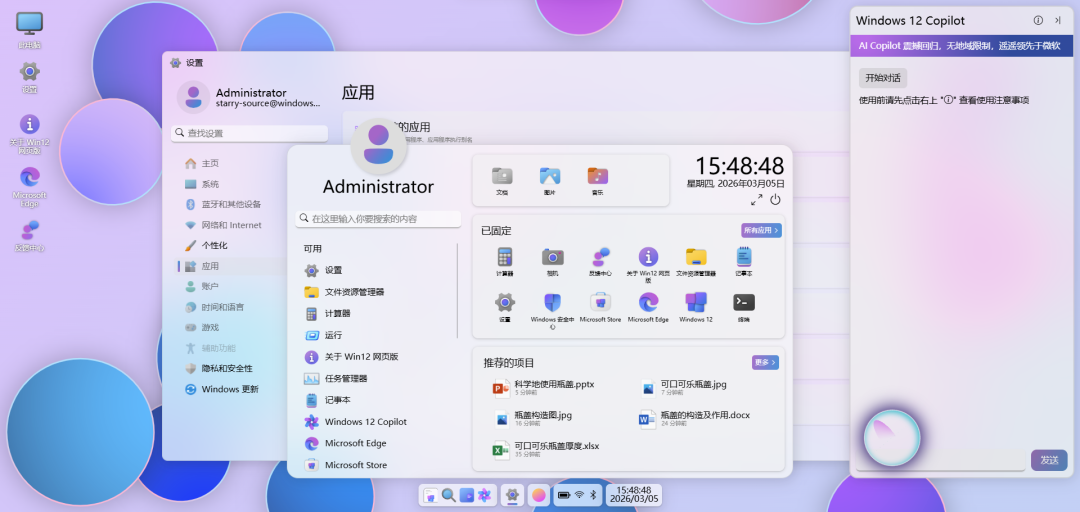Open the taskbar date and time flyout
The height and width of the screenshot is (512, 1080).
tap(634, 495)
